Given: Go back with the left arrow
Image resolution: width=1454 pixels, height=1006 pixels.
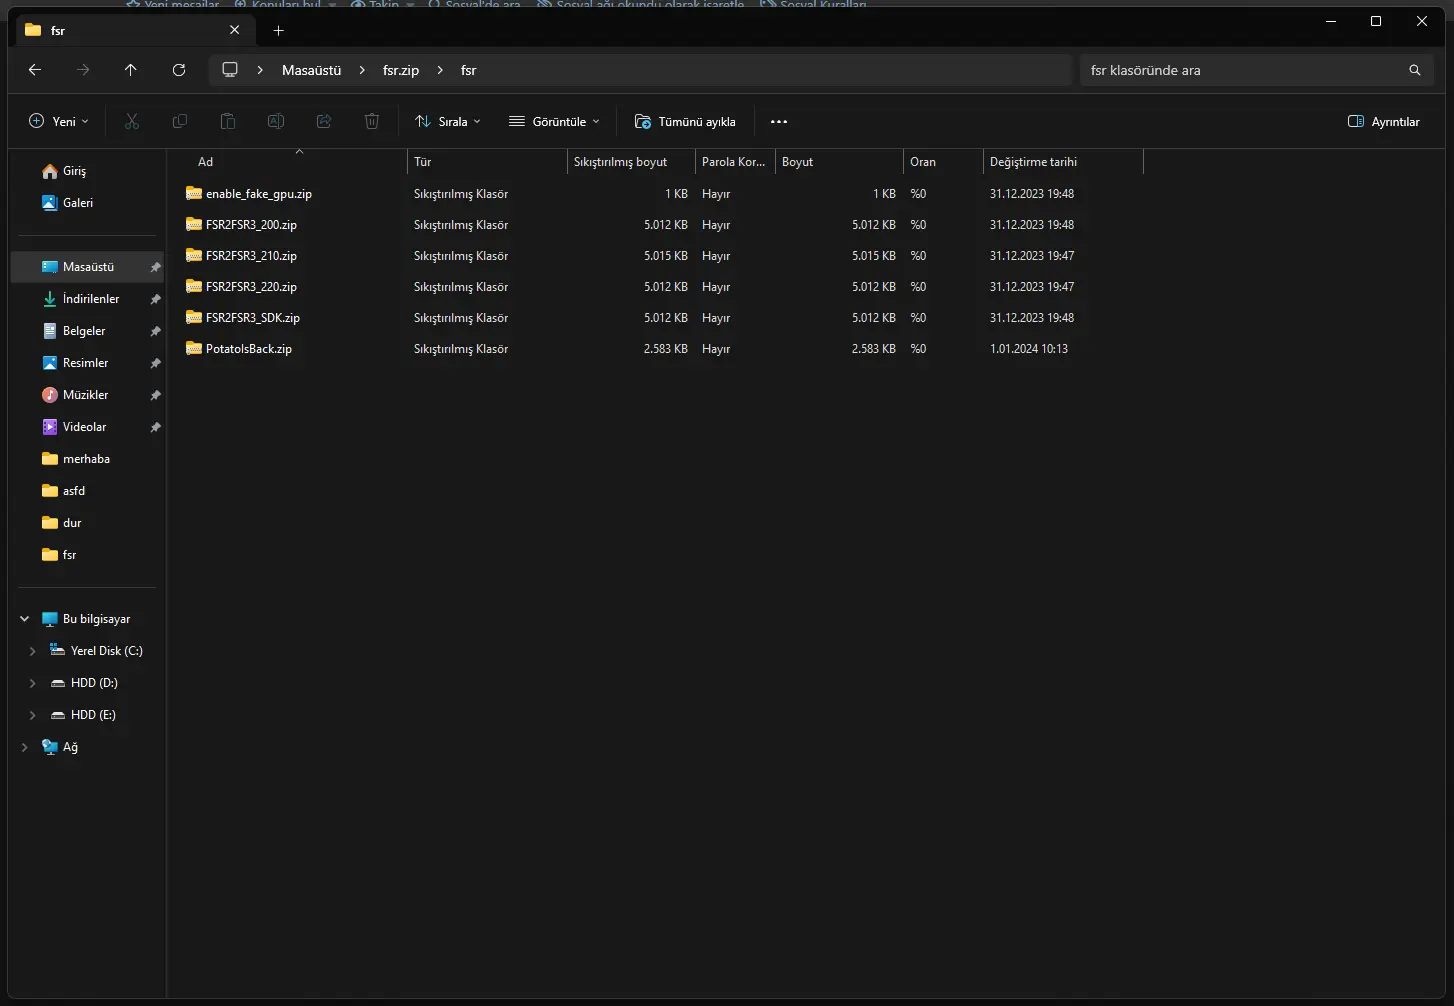Looking at the screenshot, I should [35, 70].
